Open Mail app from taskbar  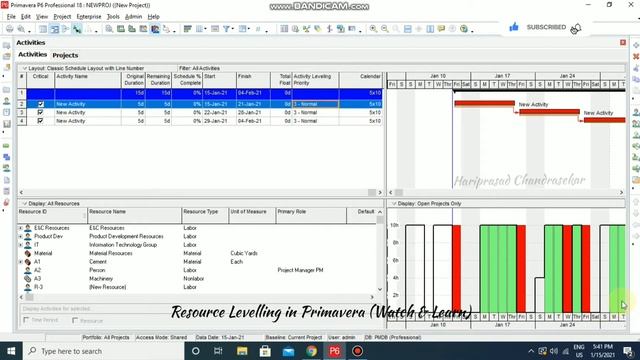pyautogui.click(x=288, y=351)
